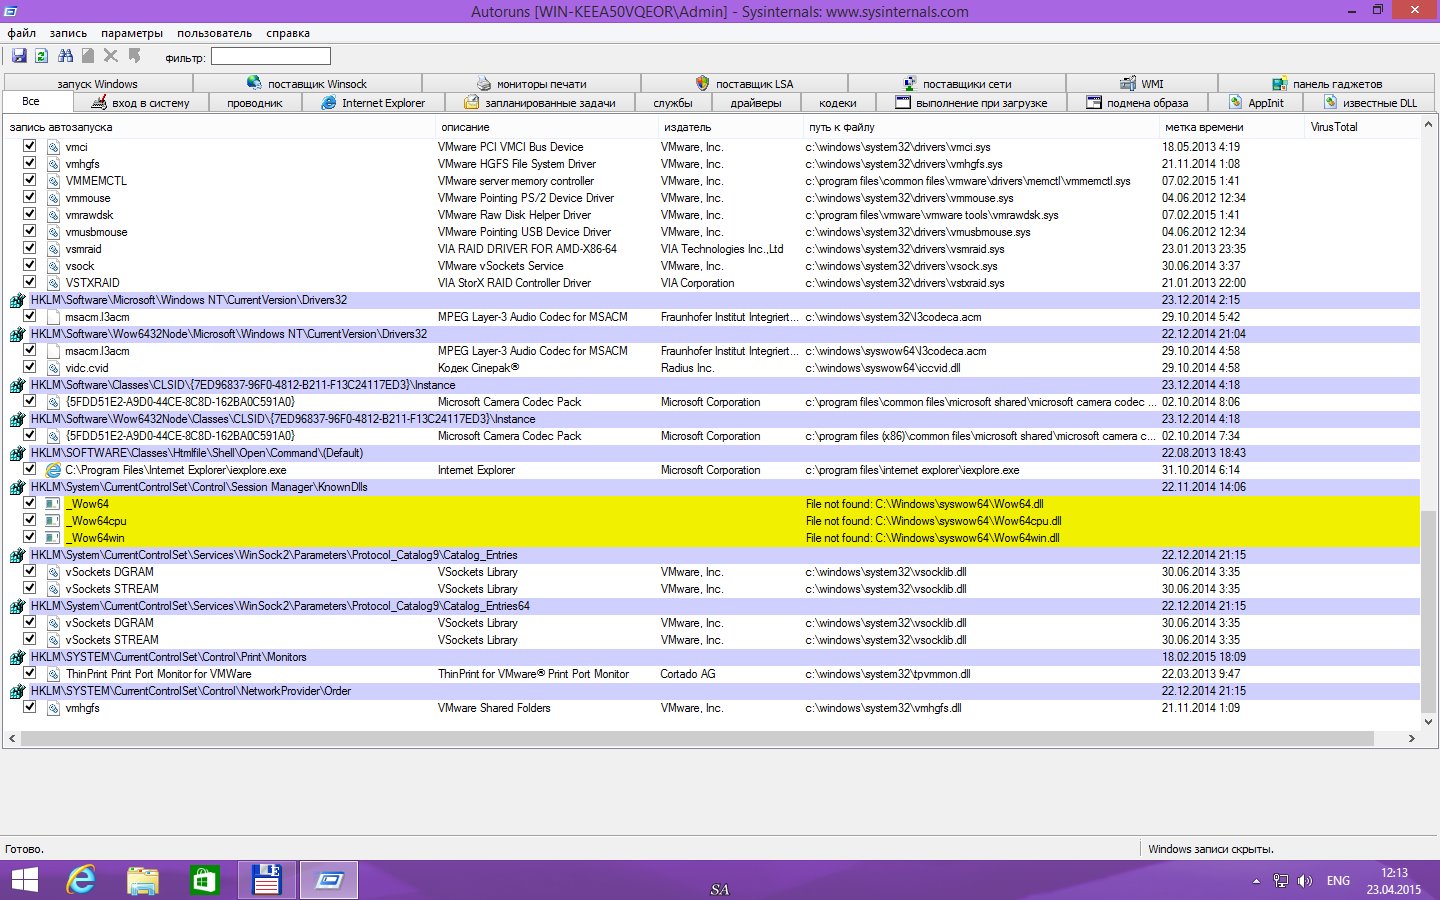Switch to the службы tab
The image size is (1440, 900).
673,103
